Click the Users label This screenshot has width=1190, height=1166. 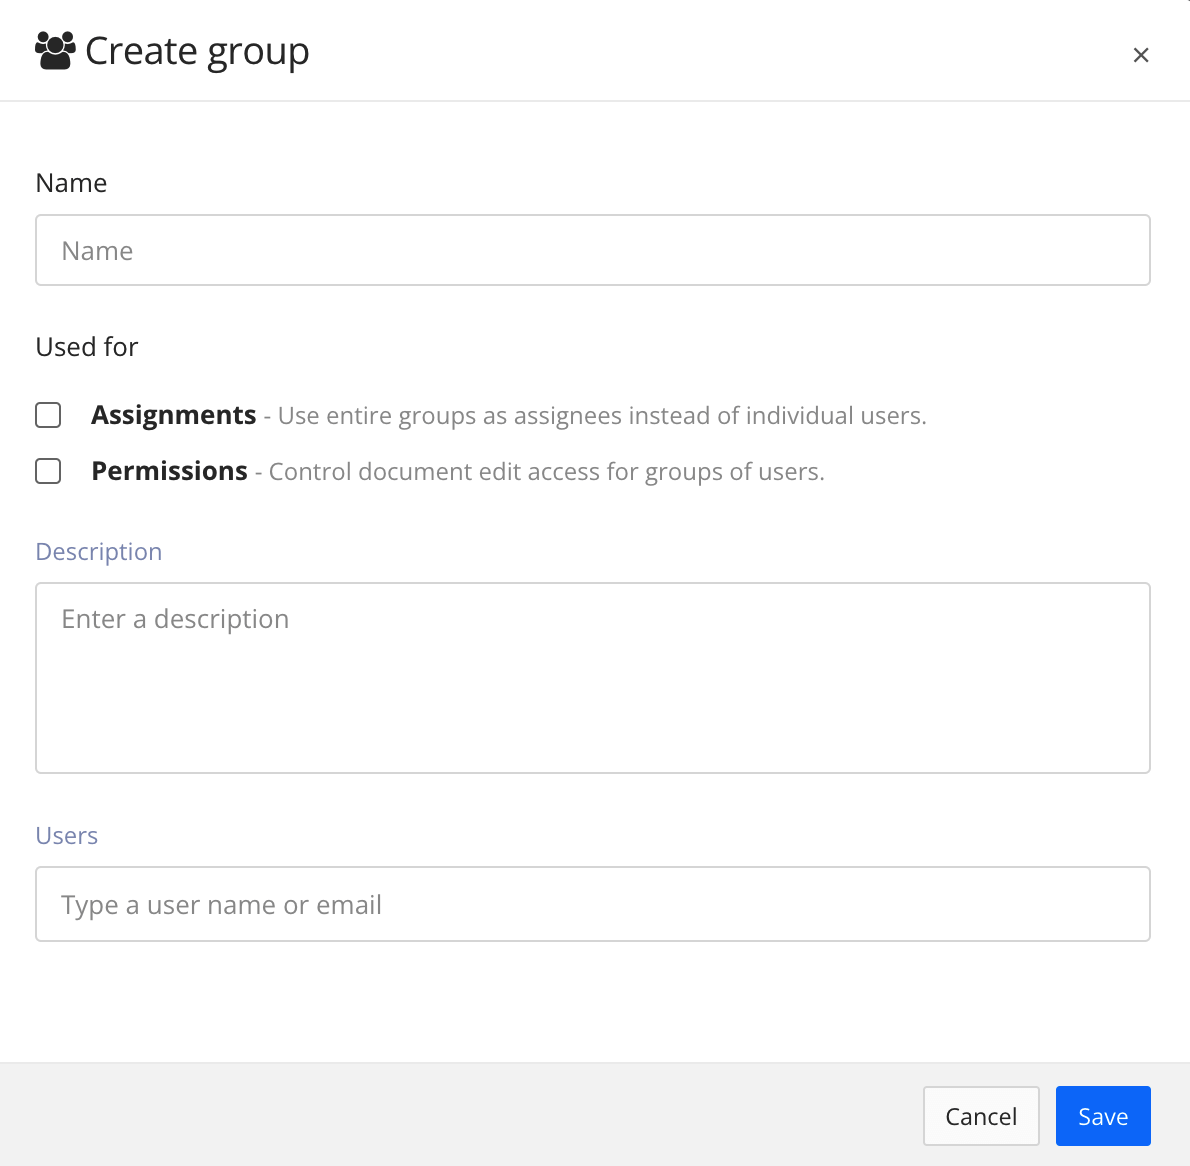[x=66, y=835]
